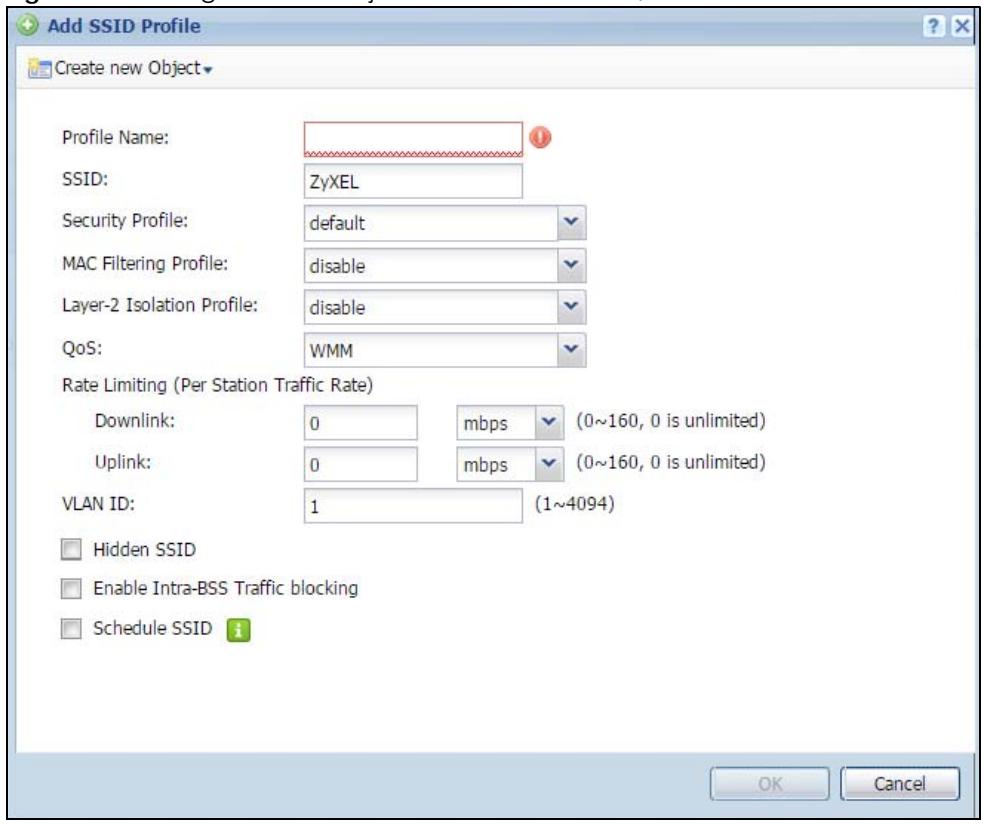Click the Uplink '(0~160, 0 is unlimited)' hint

[x=671, y=462]
